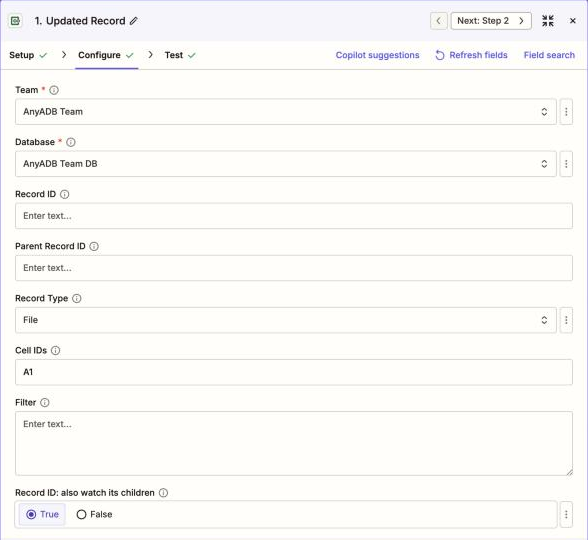
Task: Click the up-down arrows in Database dropdown
Action: [544, 164]
